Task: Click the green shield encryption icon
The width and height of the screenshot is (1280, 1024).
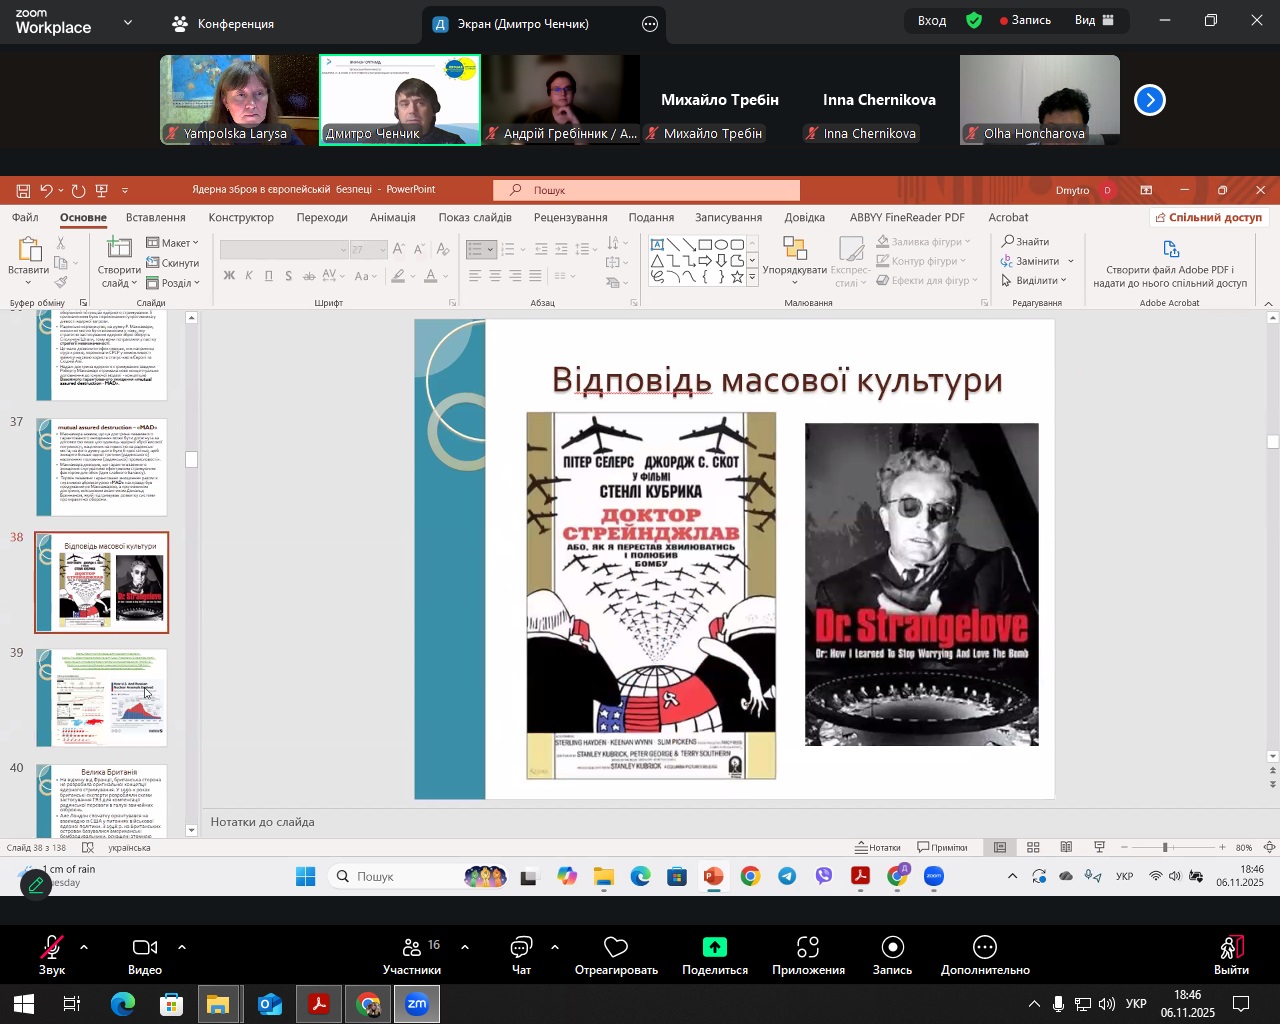Action: pos(974,21)
